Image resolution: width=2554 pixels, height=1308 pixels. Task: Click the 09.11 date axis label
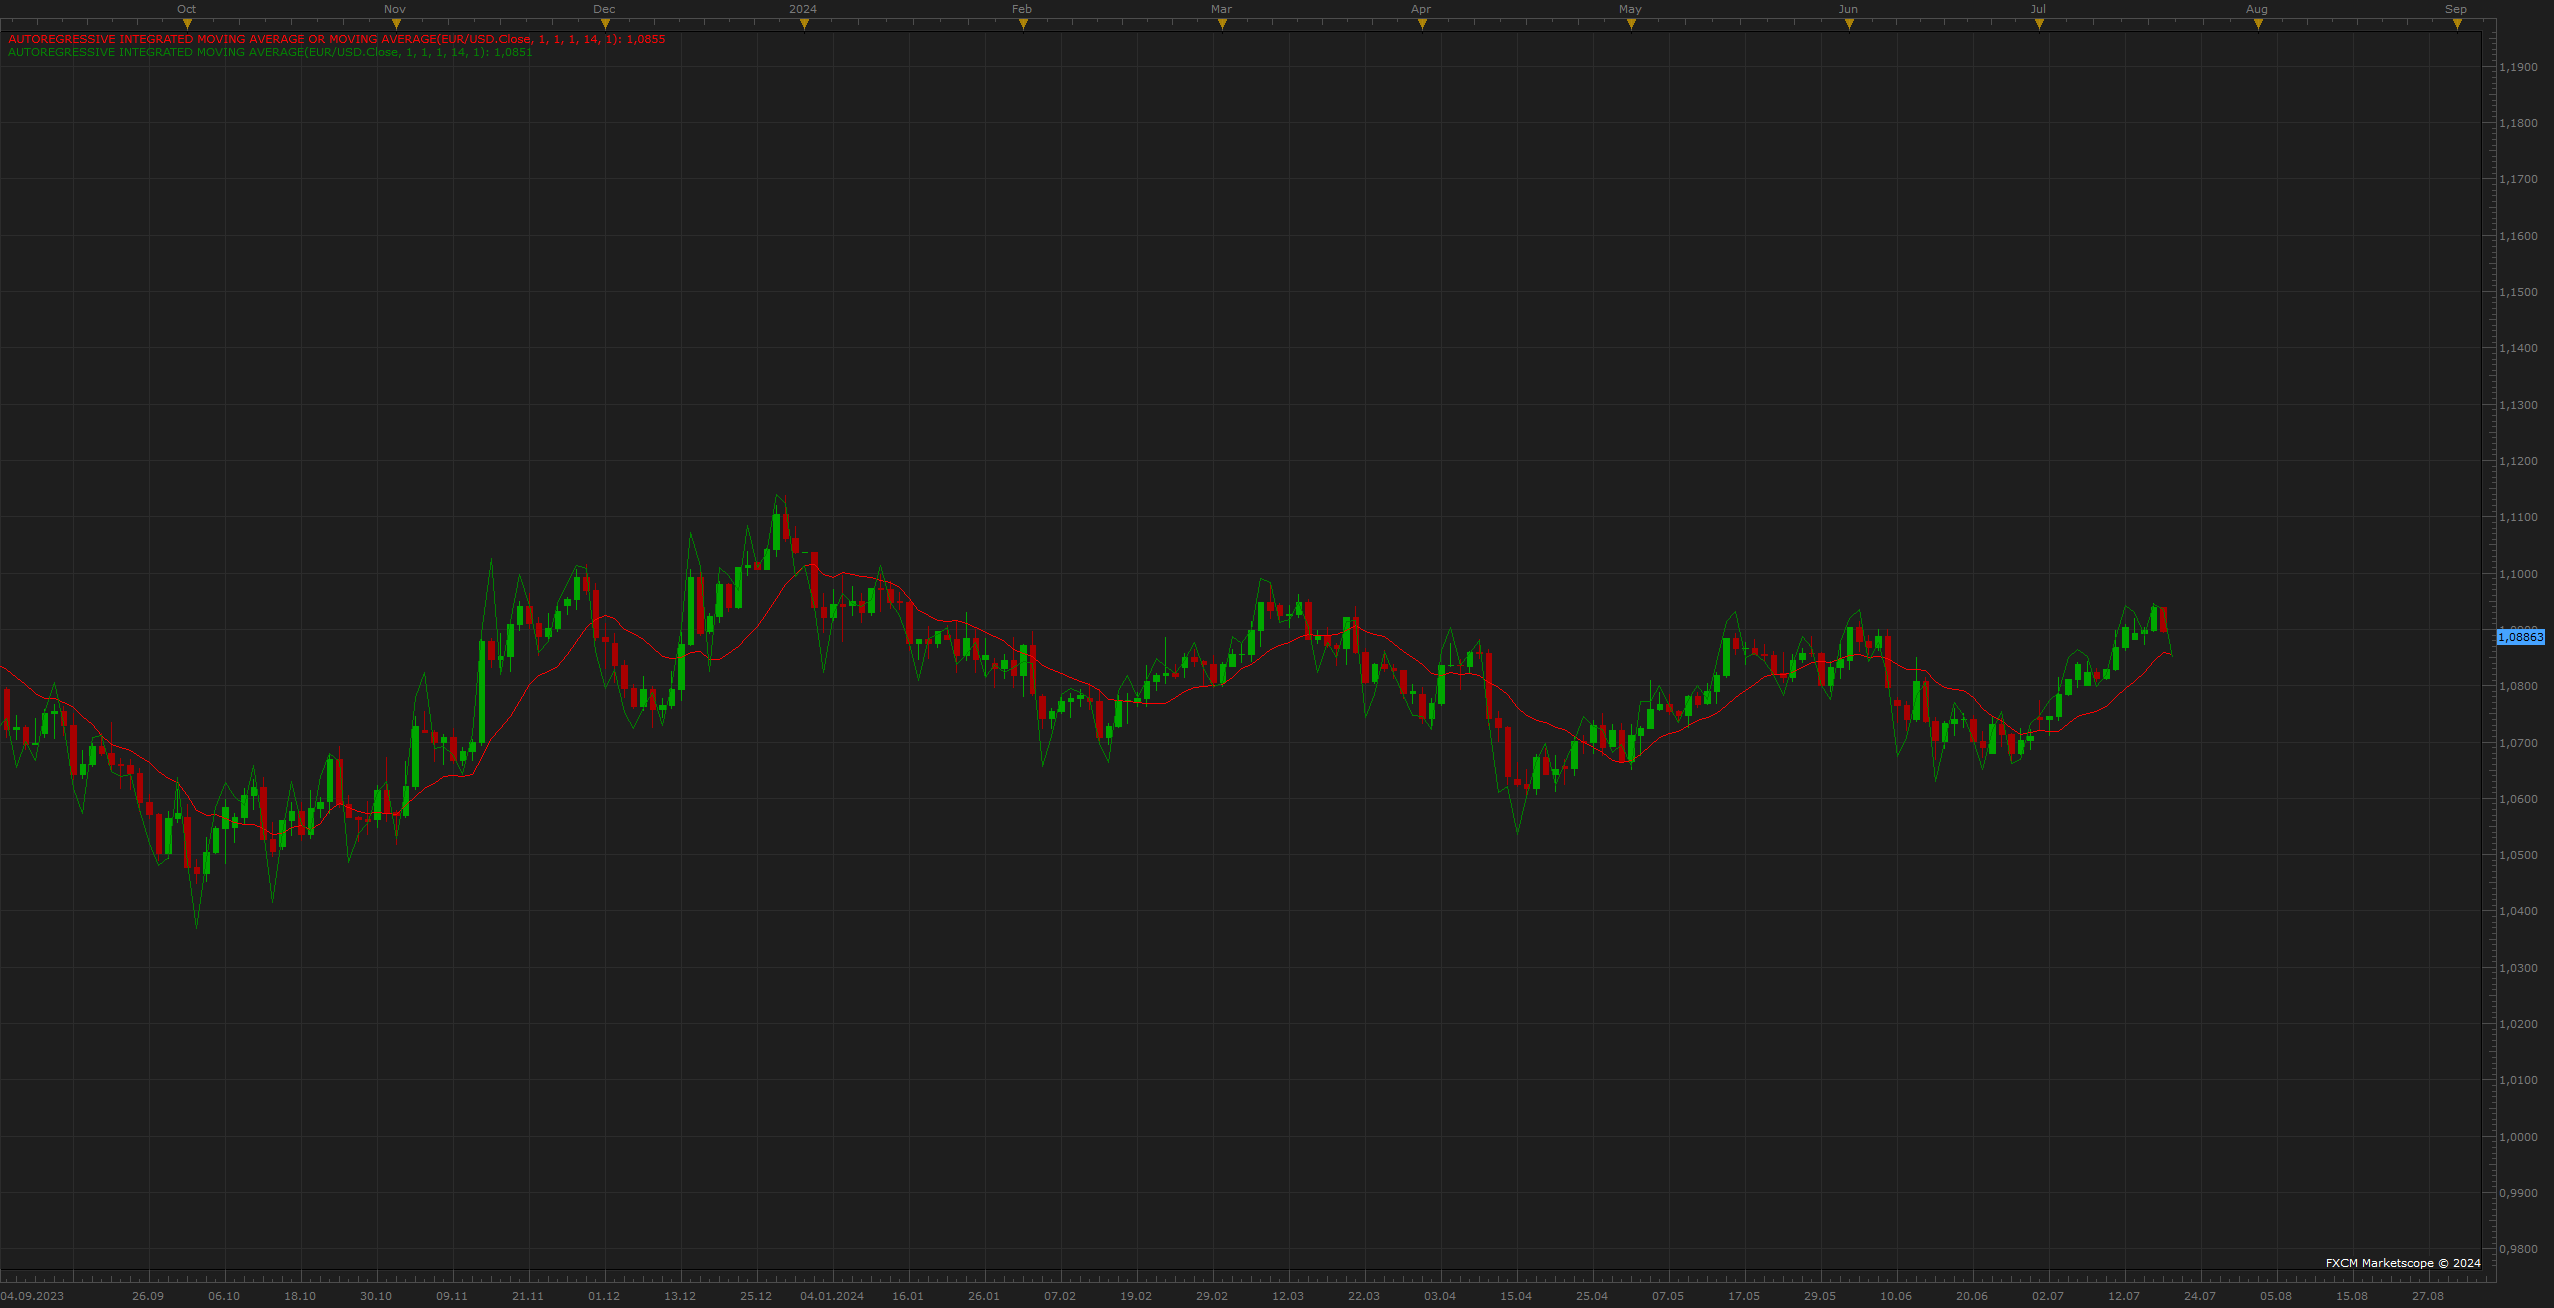click(452, 1296)
